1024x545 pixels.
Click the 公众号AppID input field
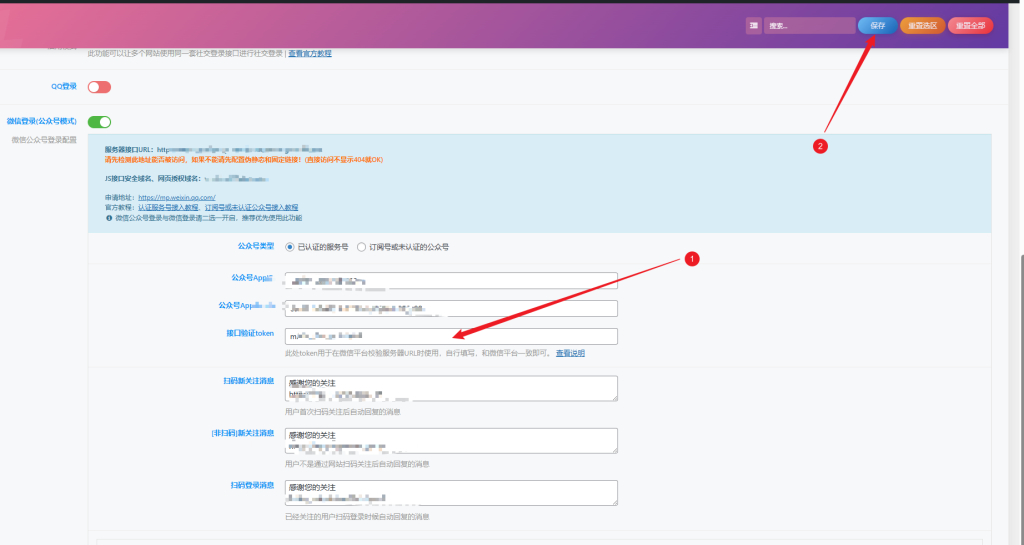pyautogui.click(x=450, y=281)
